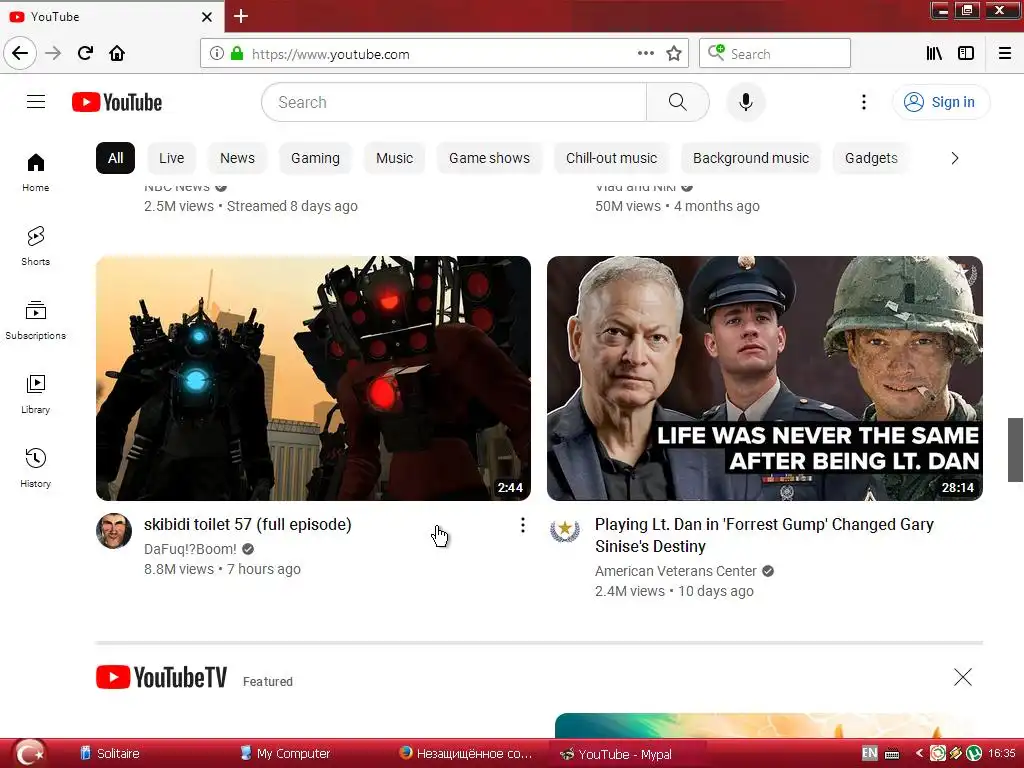Click the page vertical scrollbar thumb
1024x768 pixels.
tap(1016, 449)
